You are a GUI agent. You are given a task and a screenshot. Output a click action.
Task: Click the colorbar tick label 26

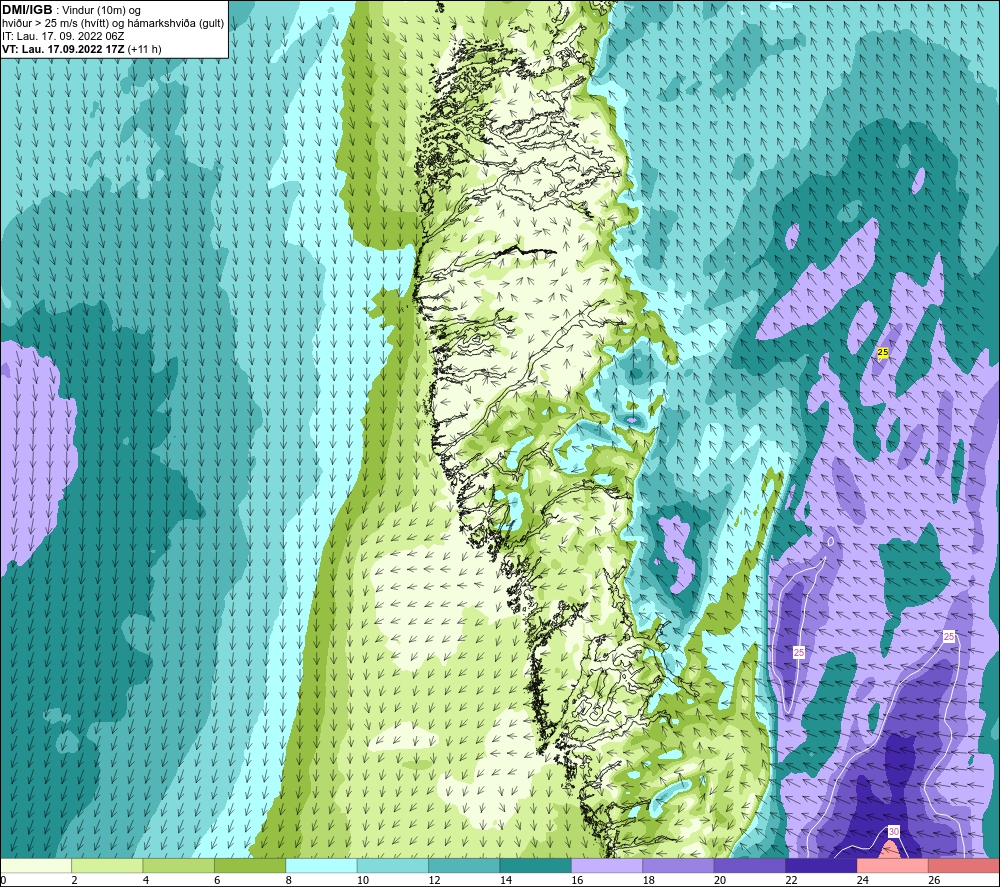coord(934,880)
